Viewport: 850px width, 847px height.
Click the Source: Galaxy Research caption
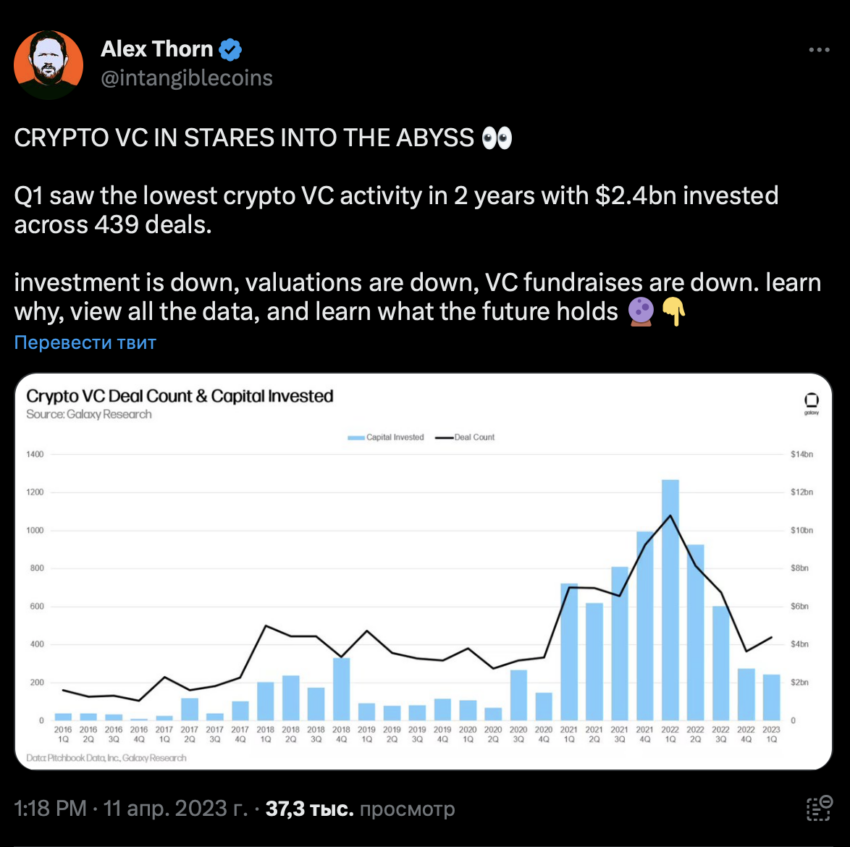click(89, 414)
